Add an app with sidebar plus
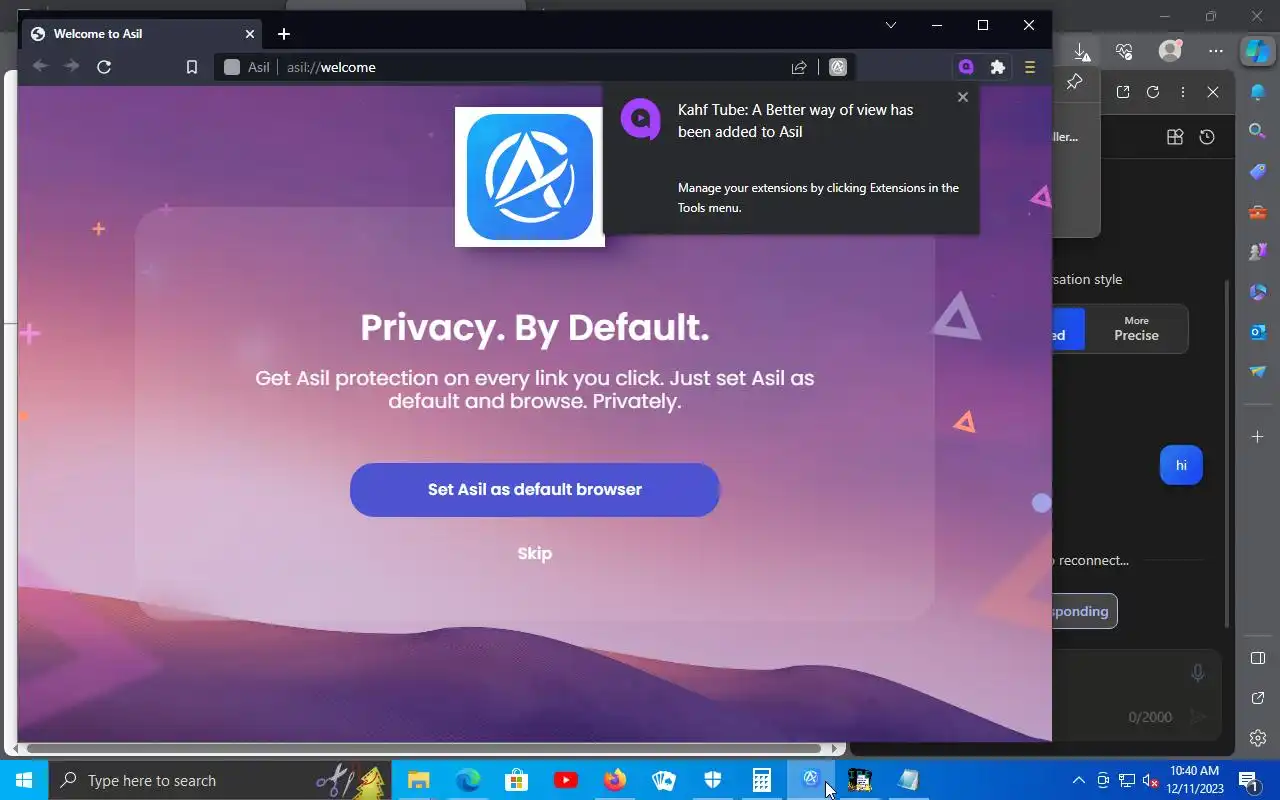This screenshot has width=1280, height=800. coord(1258,437)
